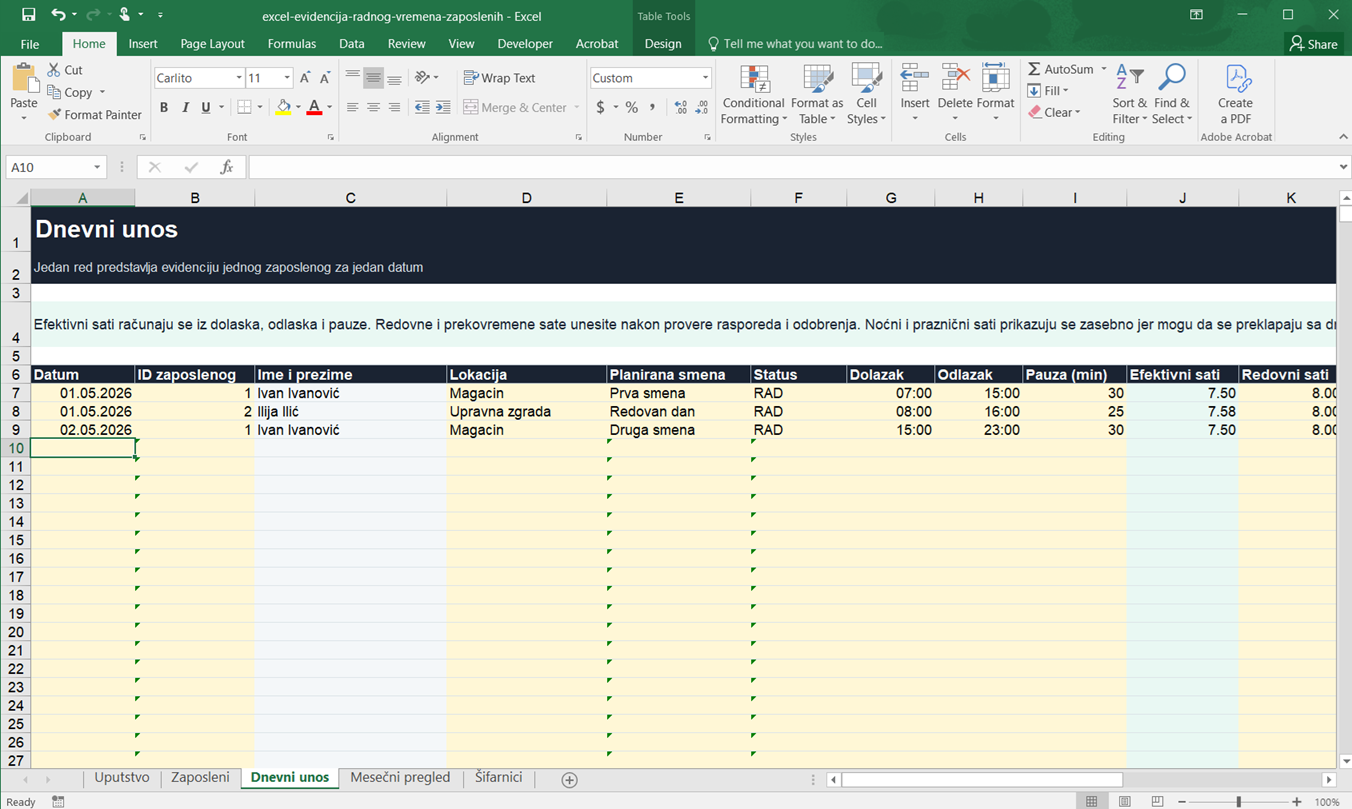Open font size dropdown
Image resolution: width=1352 pixels, height=809 pixels.
(x=287, y=78)
